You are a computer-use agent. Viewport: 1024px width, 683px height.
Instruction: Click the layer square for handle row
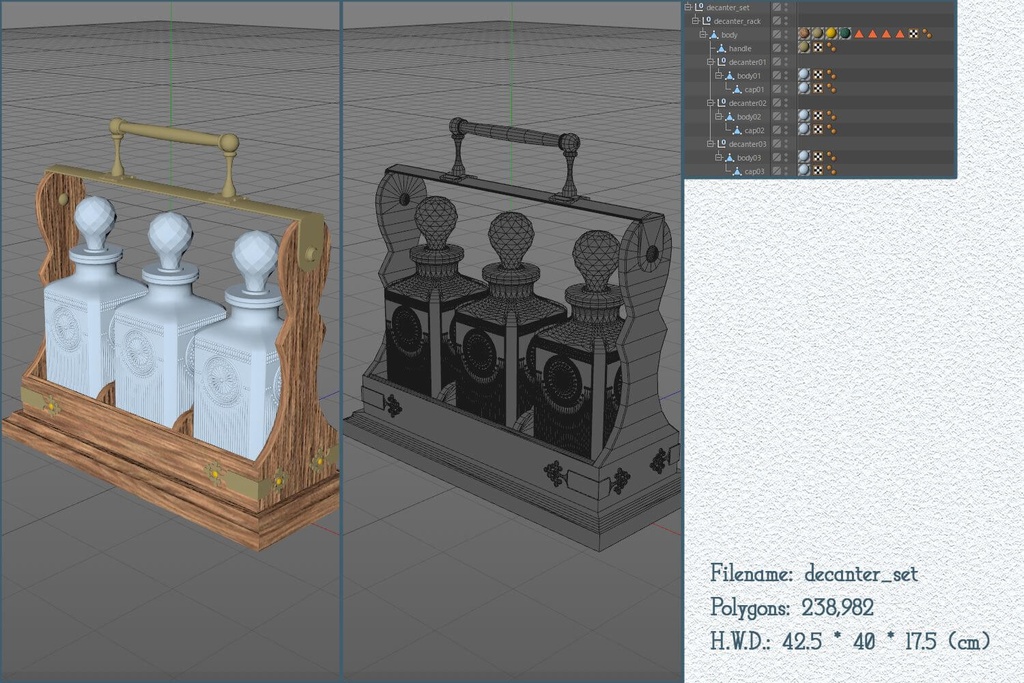tap(776, 48)
